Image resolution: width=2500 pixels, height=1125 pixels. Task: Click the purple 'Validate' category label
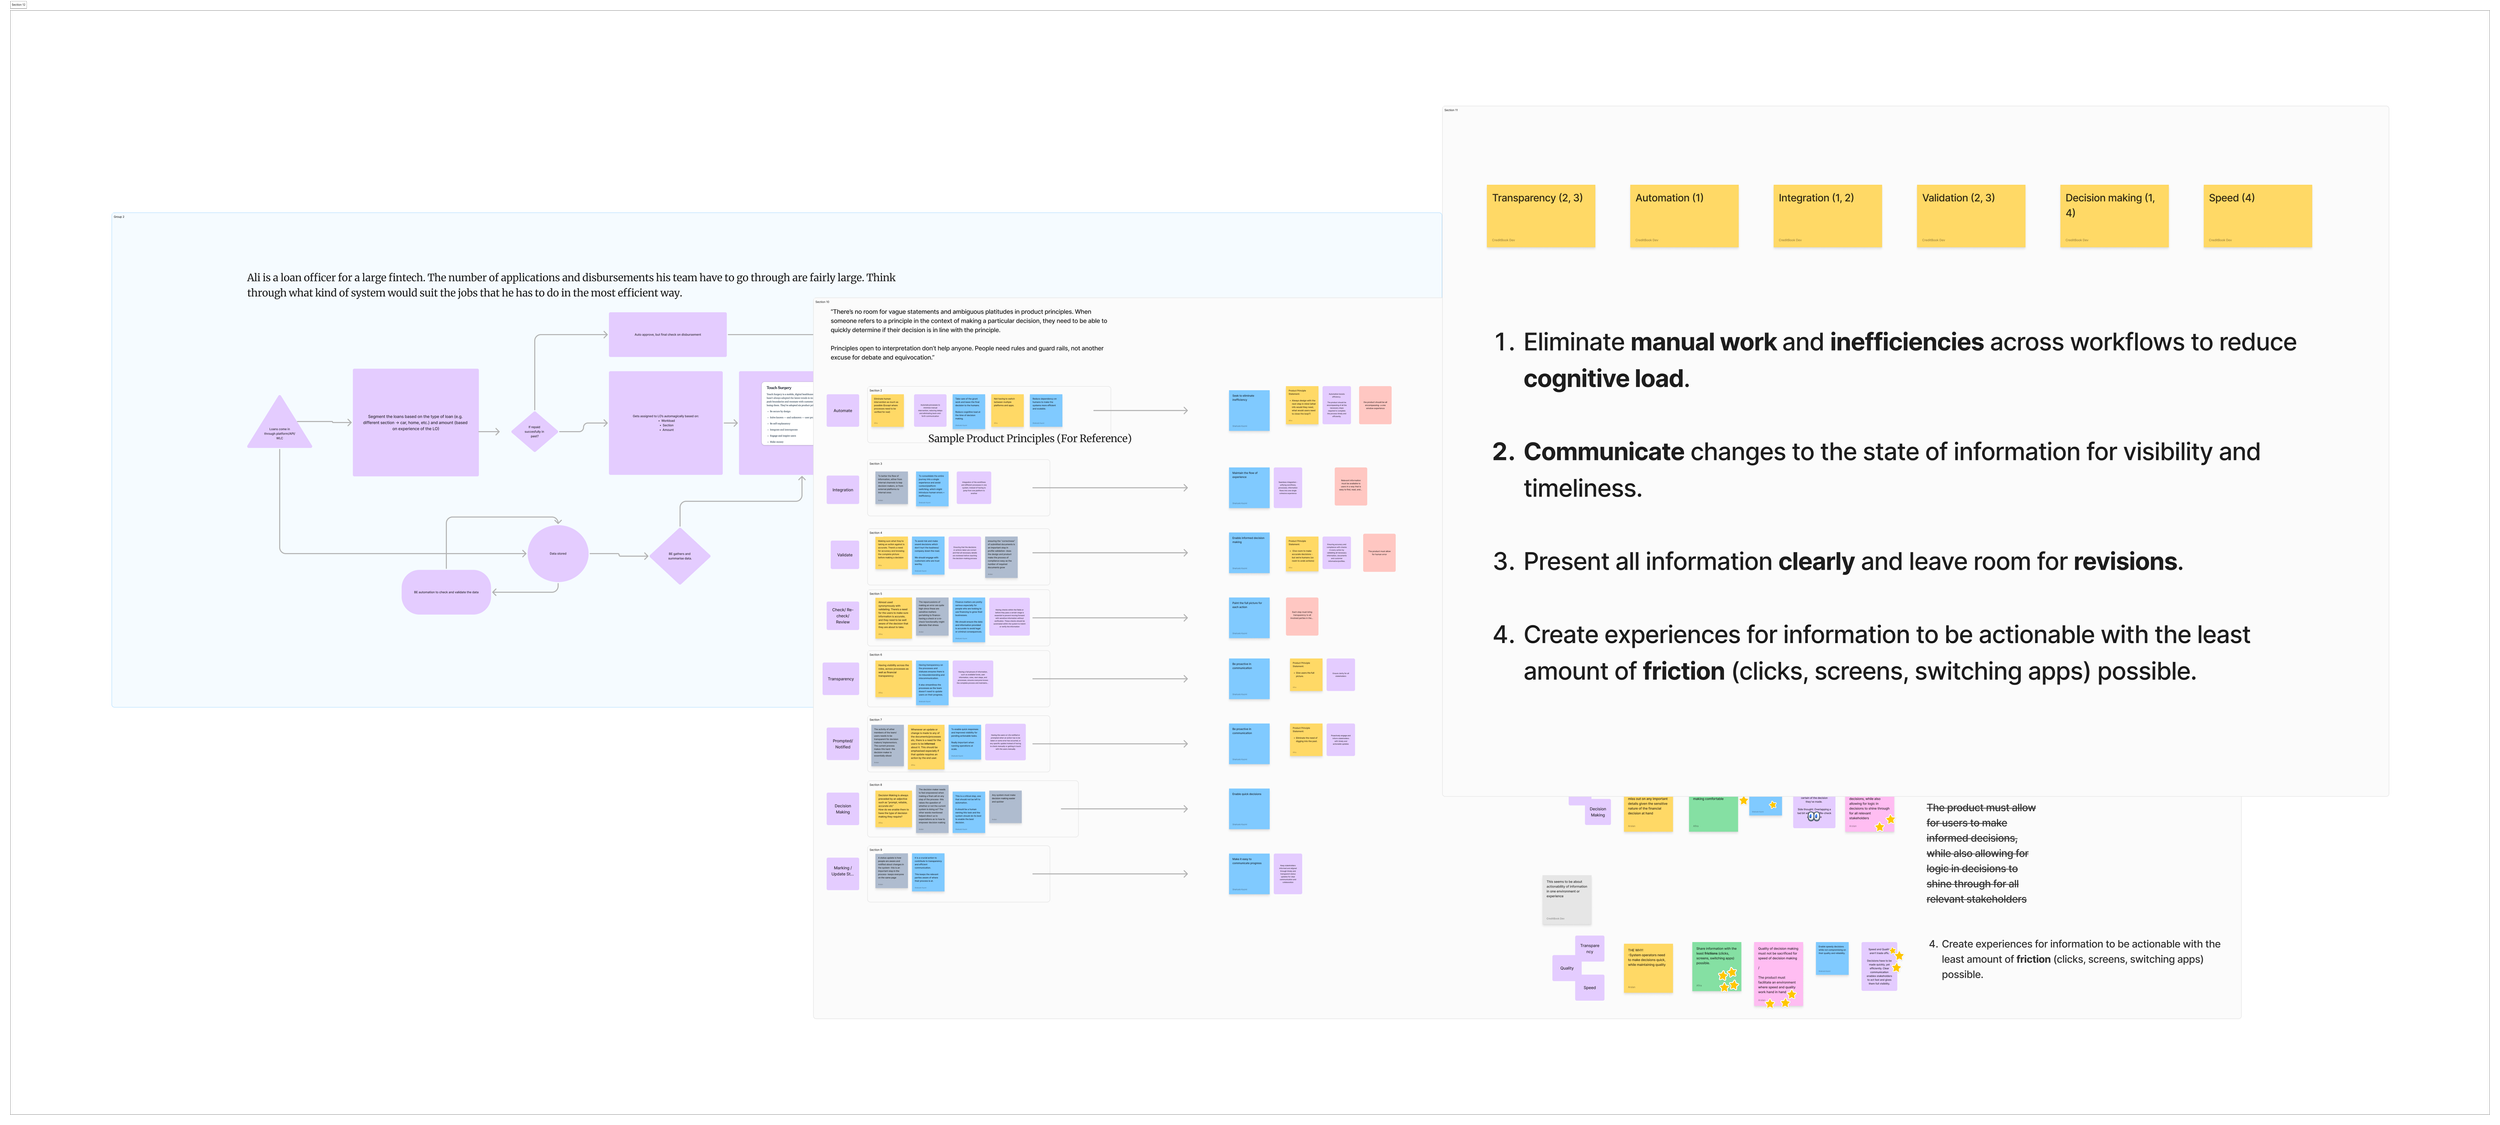coord(845,554)
